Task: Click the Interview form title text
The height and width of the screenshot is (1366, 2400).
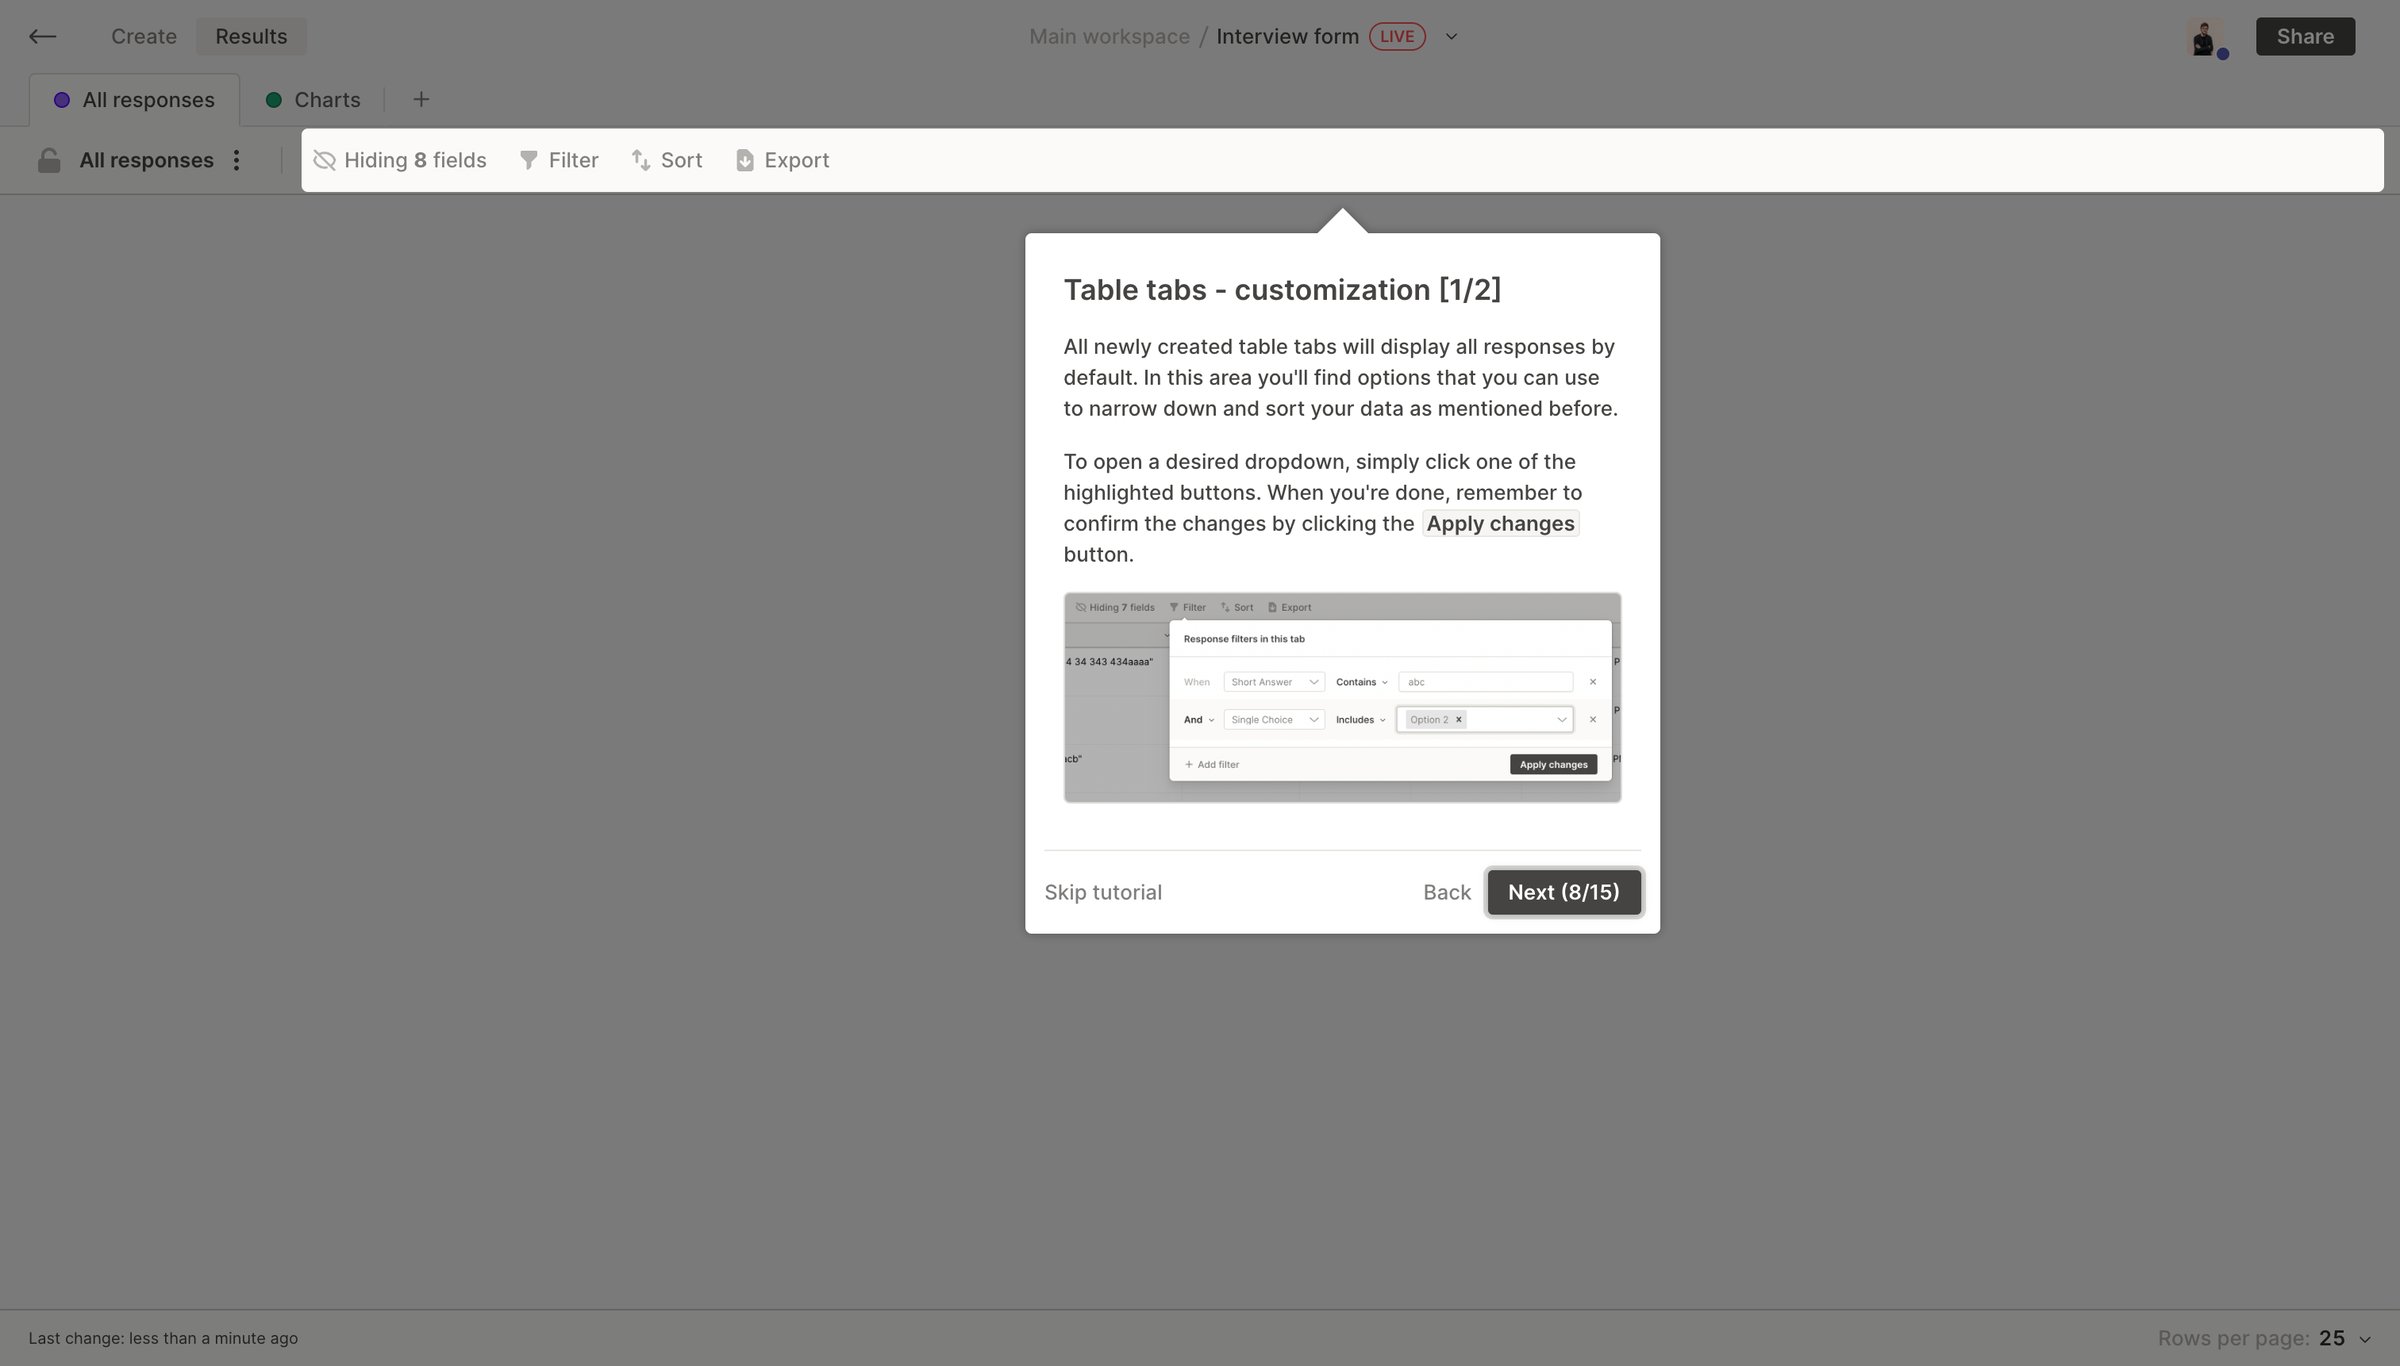Action: [1287, 37]
